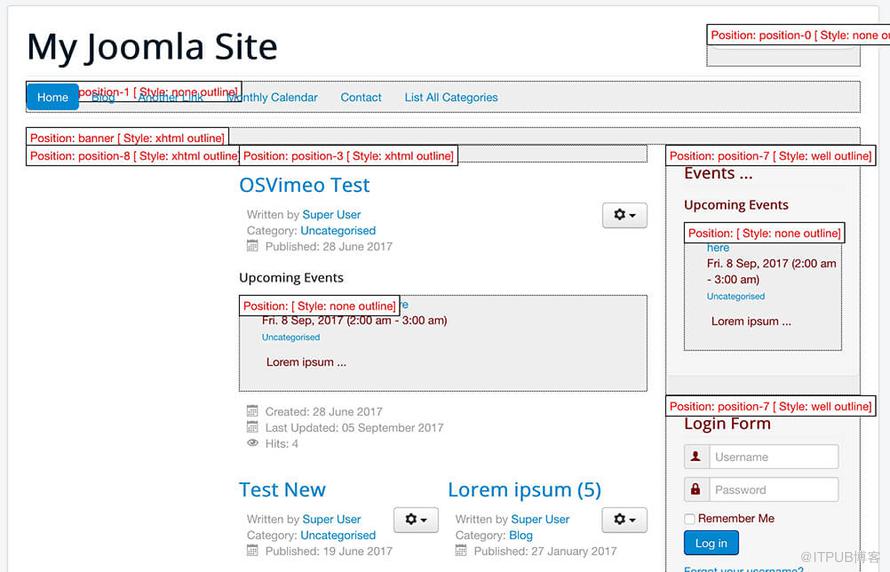Select the Home menu item
The image size is (890, 572).
(53, 97)
